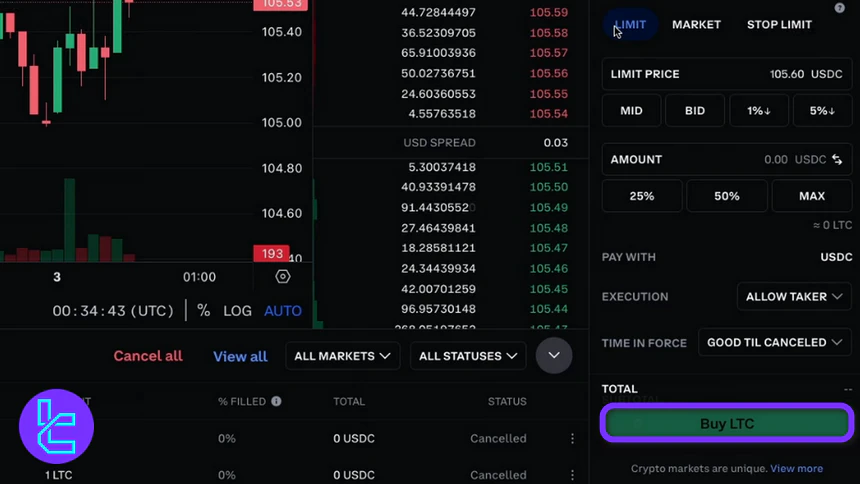Select MAX amount
The height and width of the screenshot is (484, 860).
pyautogui.click(x=812, y=196)
